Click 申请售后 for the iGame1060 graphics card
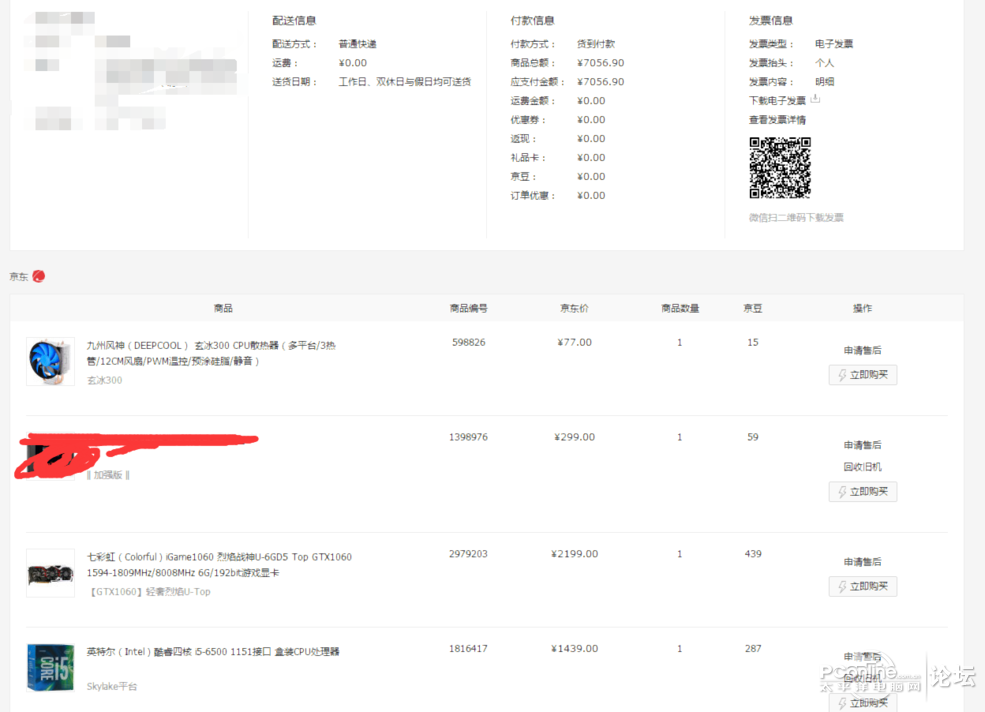This screenshot has height=712, width=985. point(863,562)
